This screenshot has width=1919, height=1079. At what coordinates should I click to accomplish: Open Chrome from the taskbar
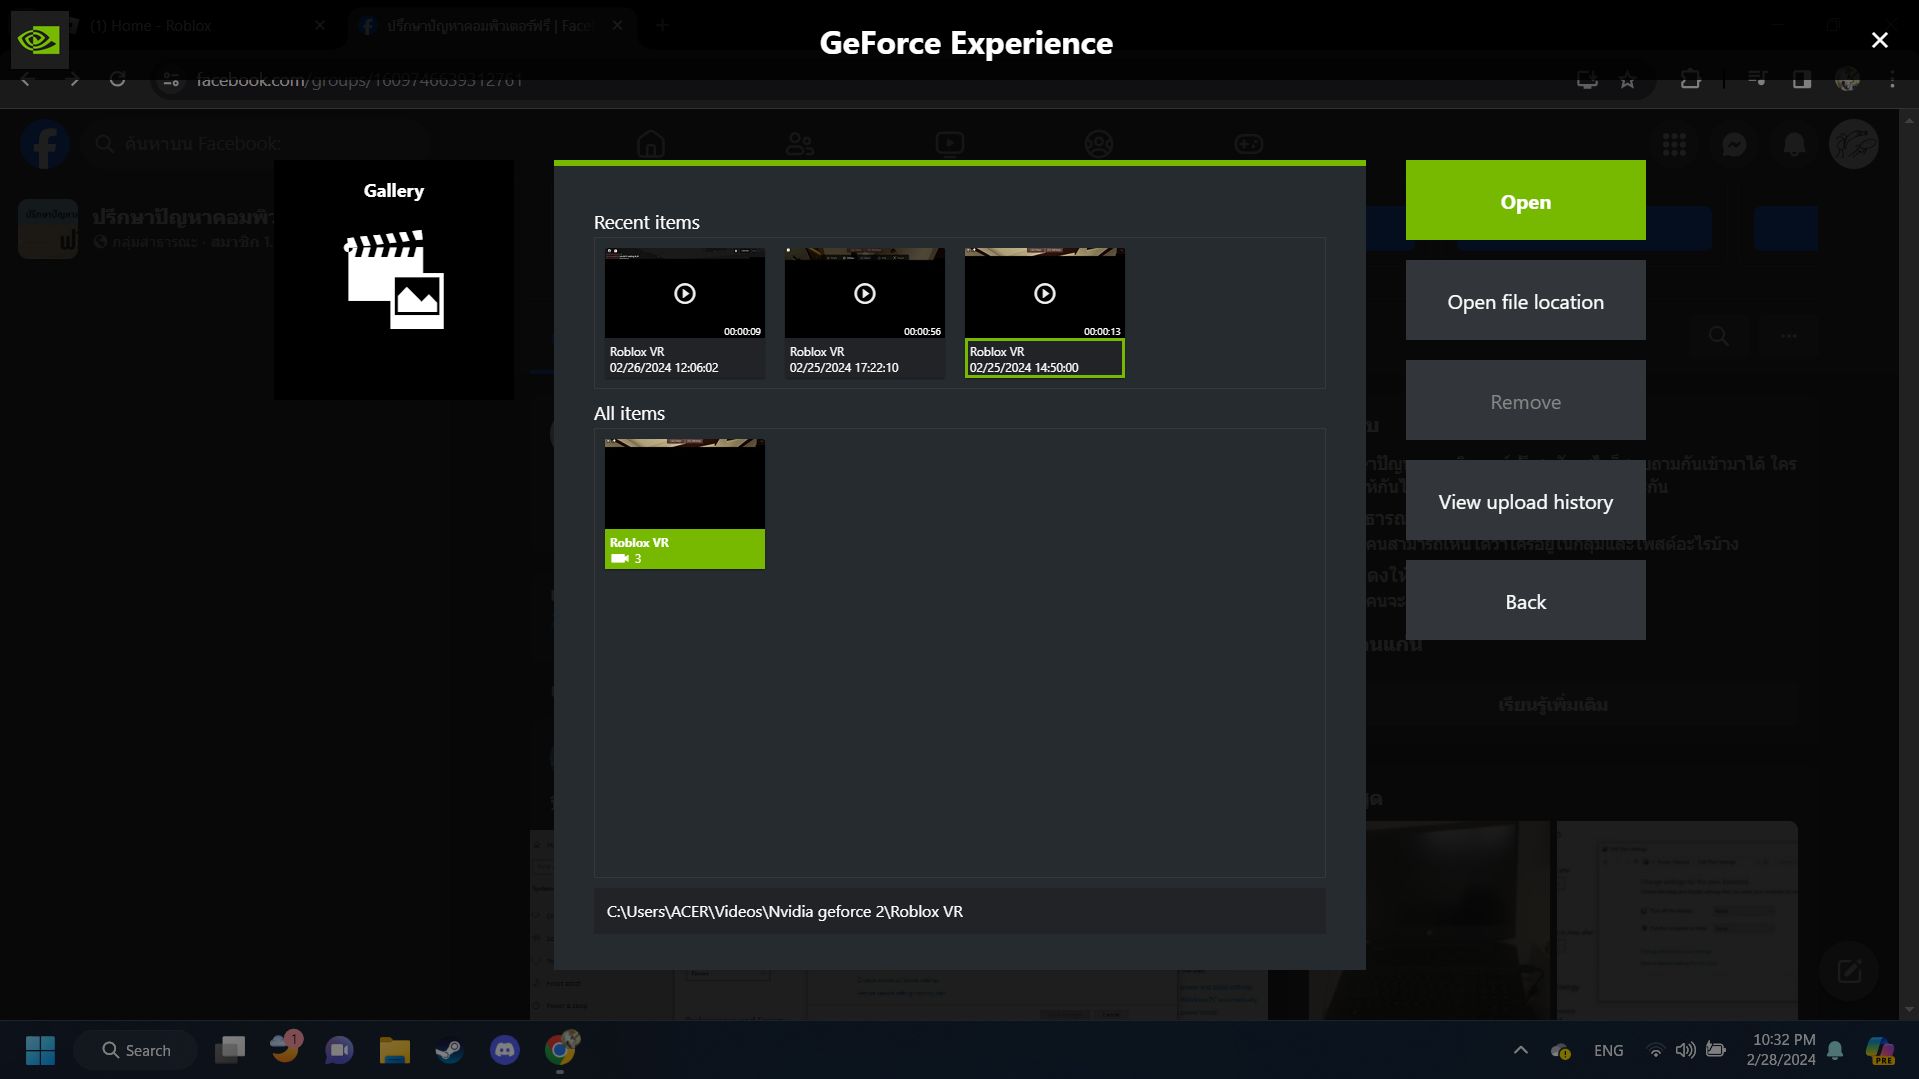pos(560,1050)
